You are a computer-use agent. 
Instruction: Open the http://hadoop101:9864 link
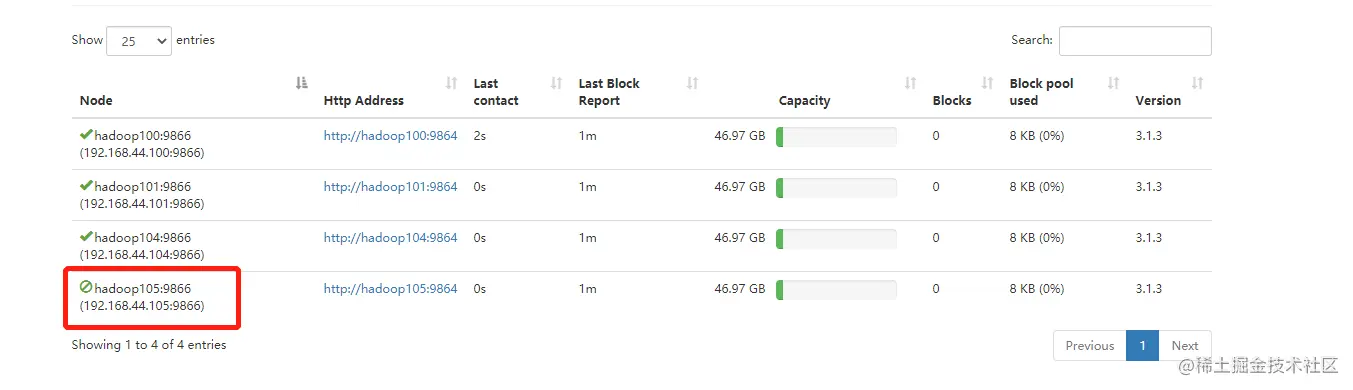click(390, 187)
